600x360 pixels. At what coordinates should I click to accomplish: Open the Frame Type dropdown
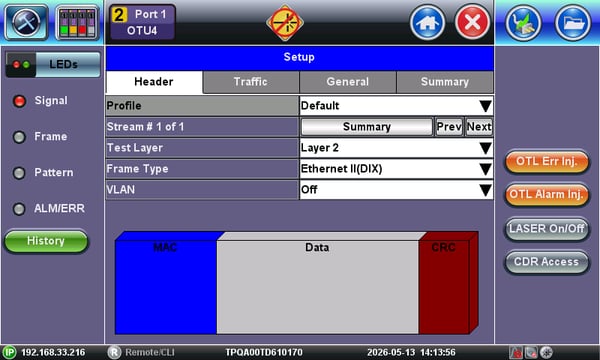pyautogui.click(x=396, y=169)
